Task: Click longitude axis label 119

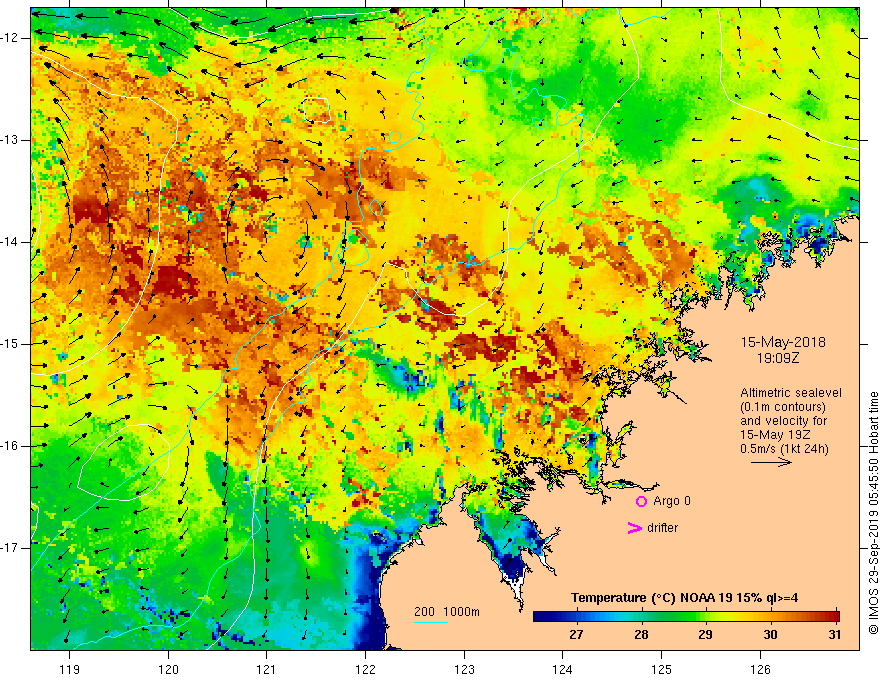Action: [x=70, y=669]
